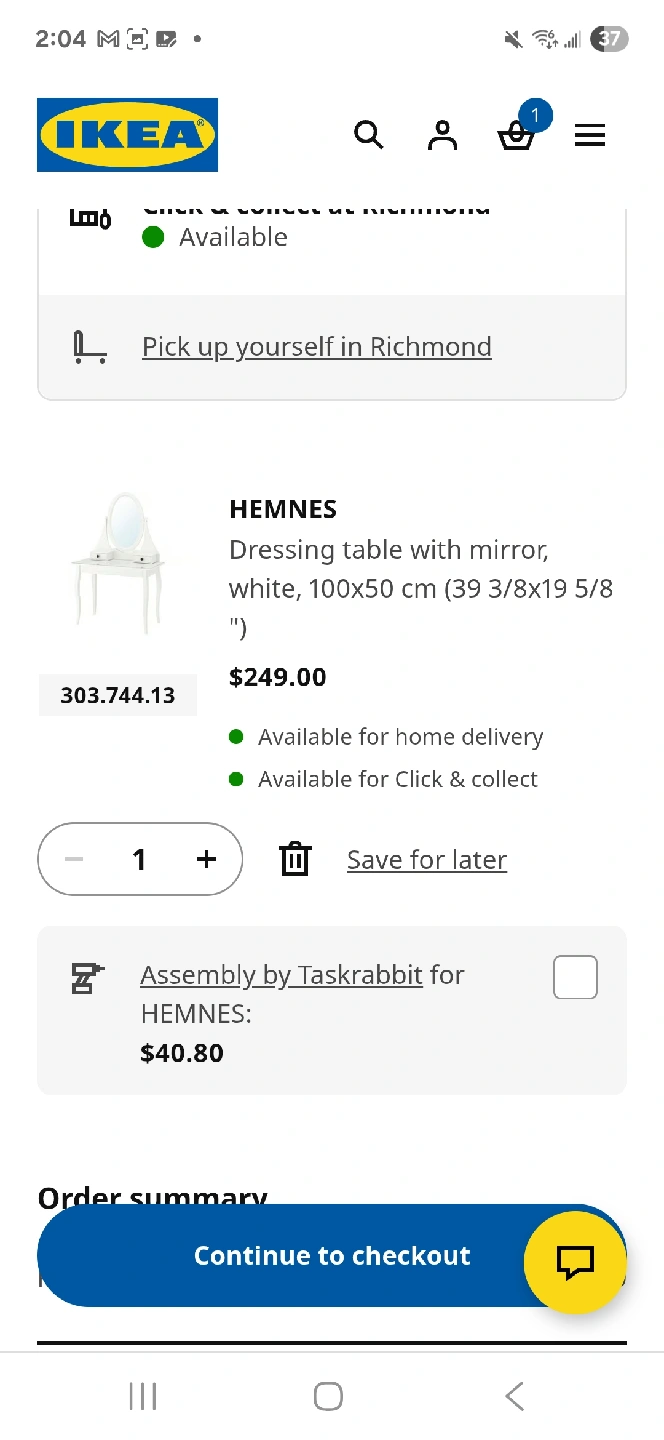Open Pick up yourself in Richmond link

(x=317, y=347)
